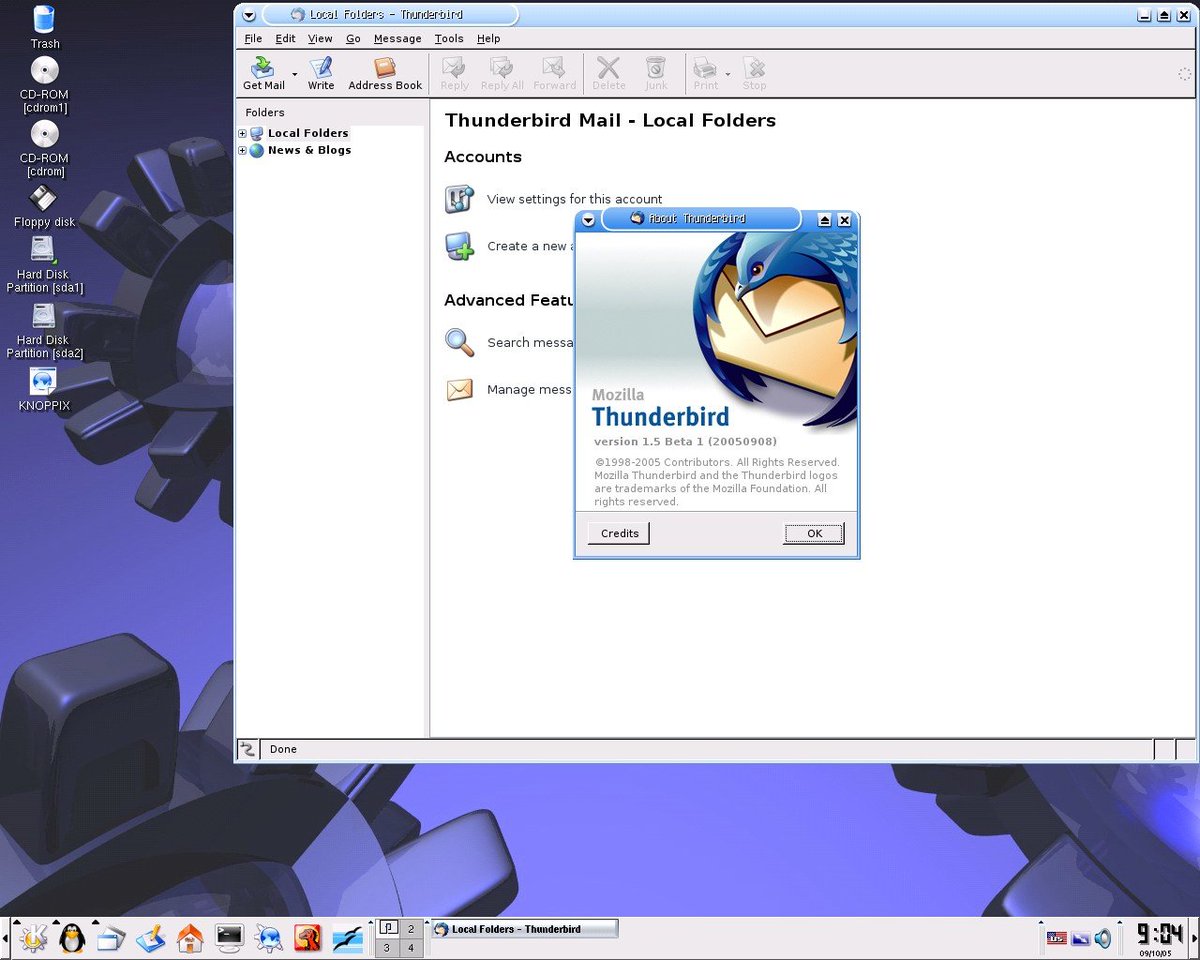Shade the About Thunderbird dialog
1200x960 pixels.
pyautogui.click(x=825, y=220)
